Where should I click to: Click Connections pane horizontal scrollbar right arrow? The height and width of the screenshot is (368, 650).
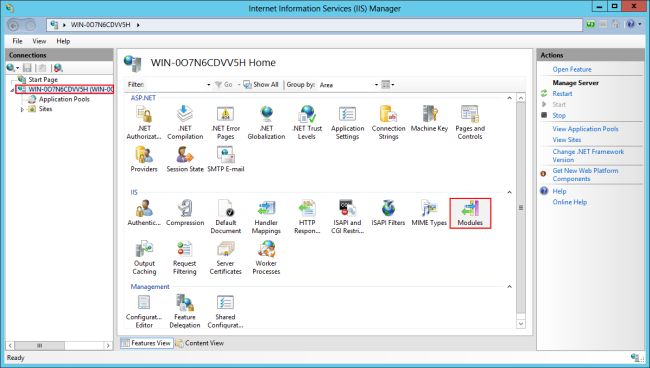click(108, 345)
